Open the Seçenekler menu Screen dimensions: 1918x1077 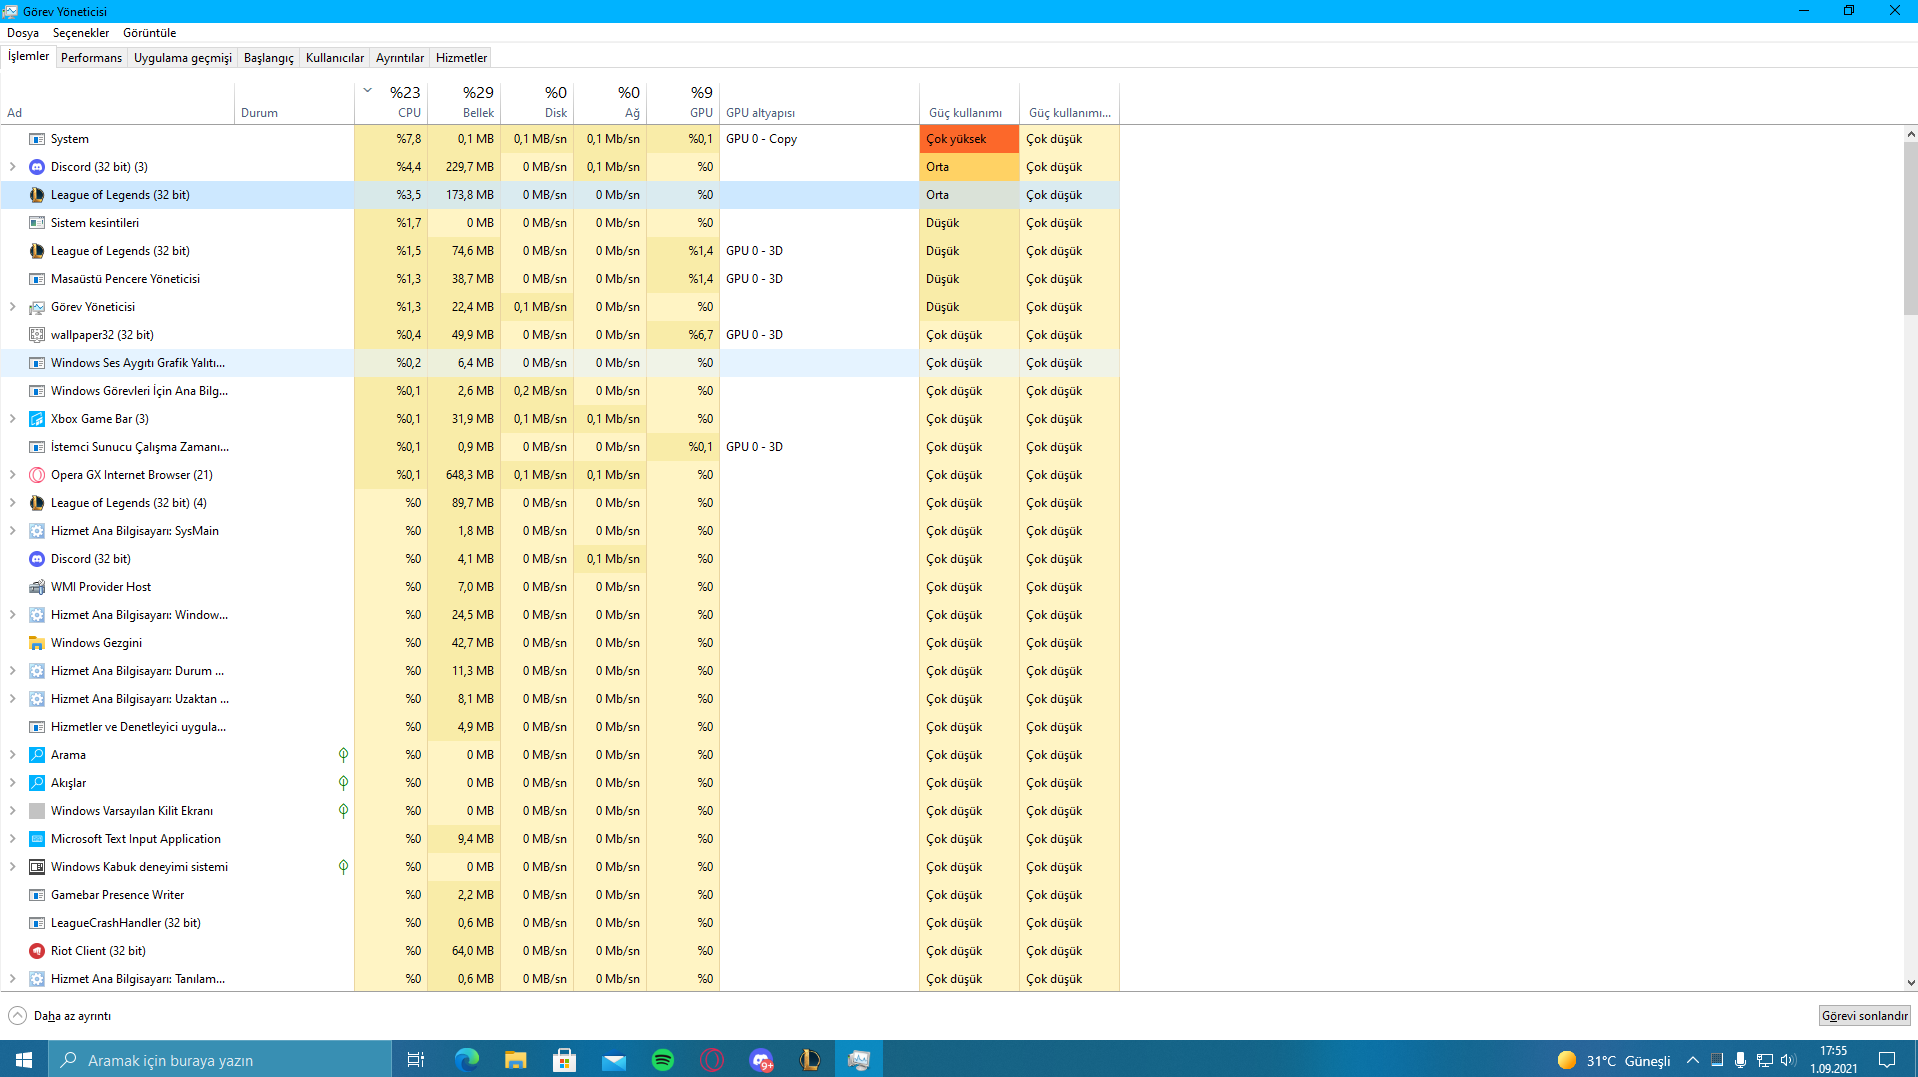click(81, 33)
